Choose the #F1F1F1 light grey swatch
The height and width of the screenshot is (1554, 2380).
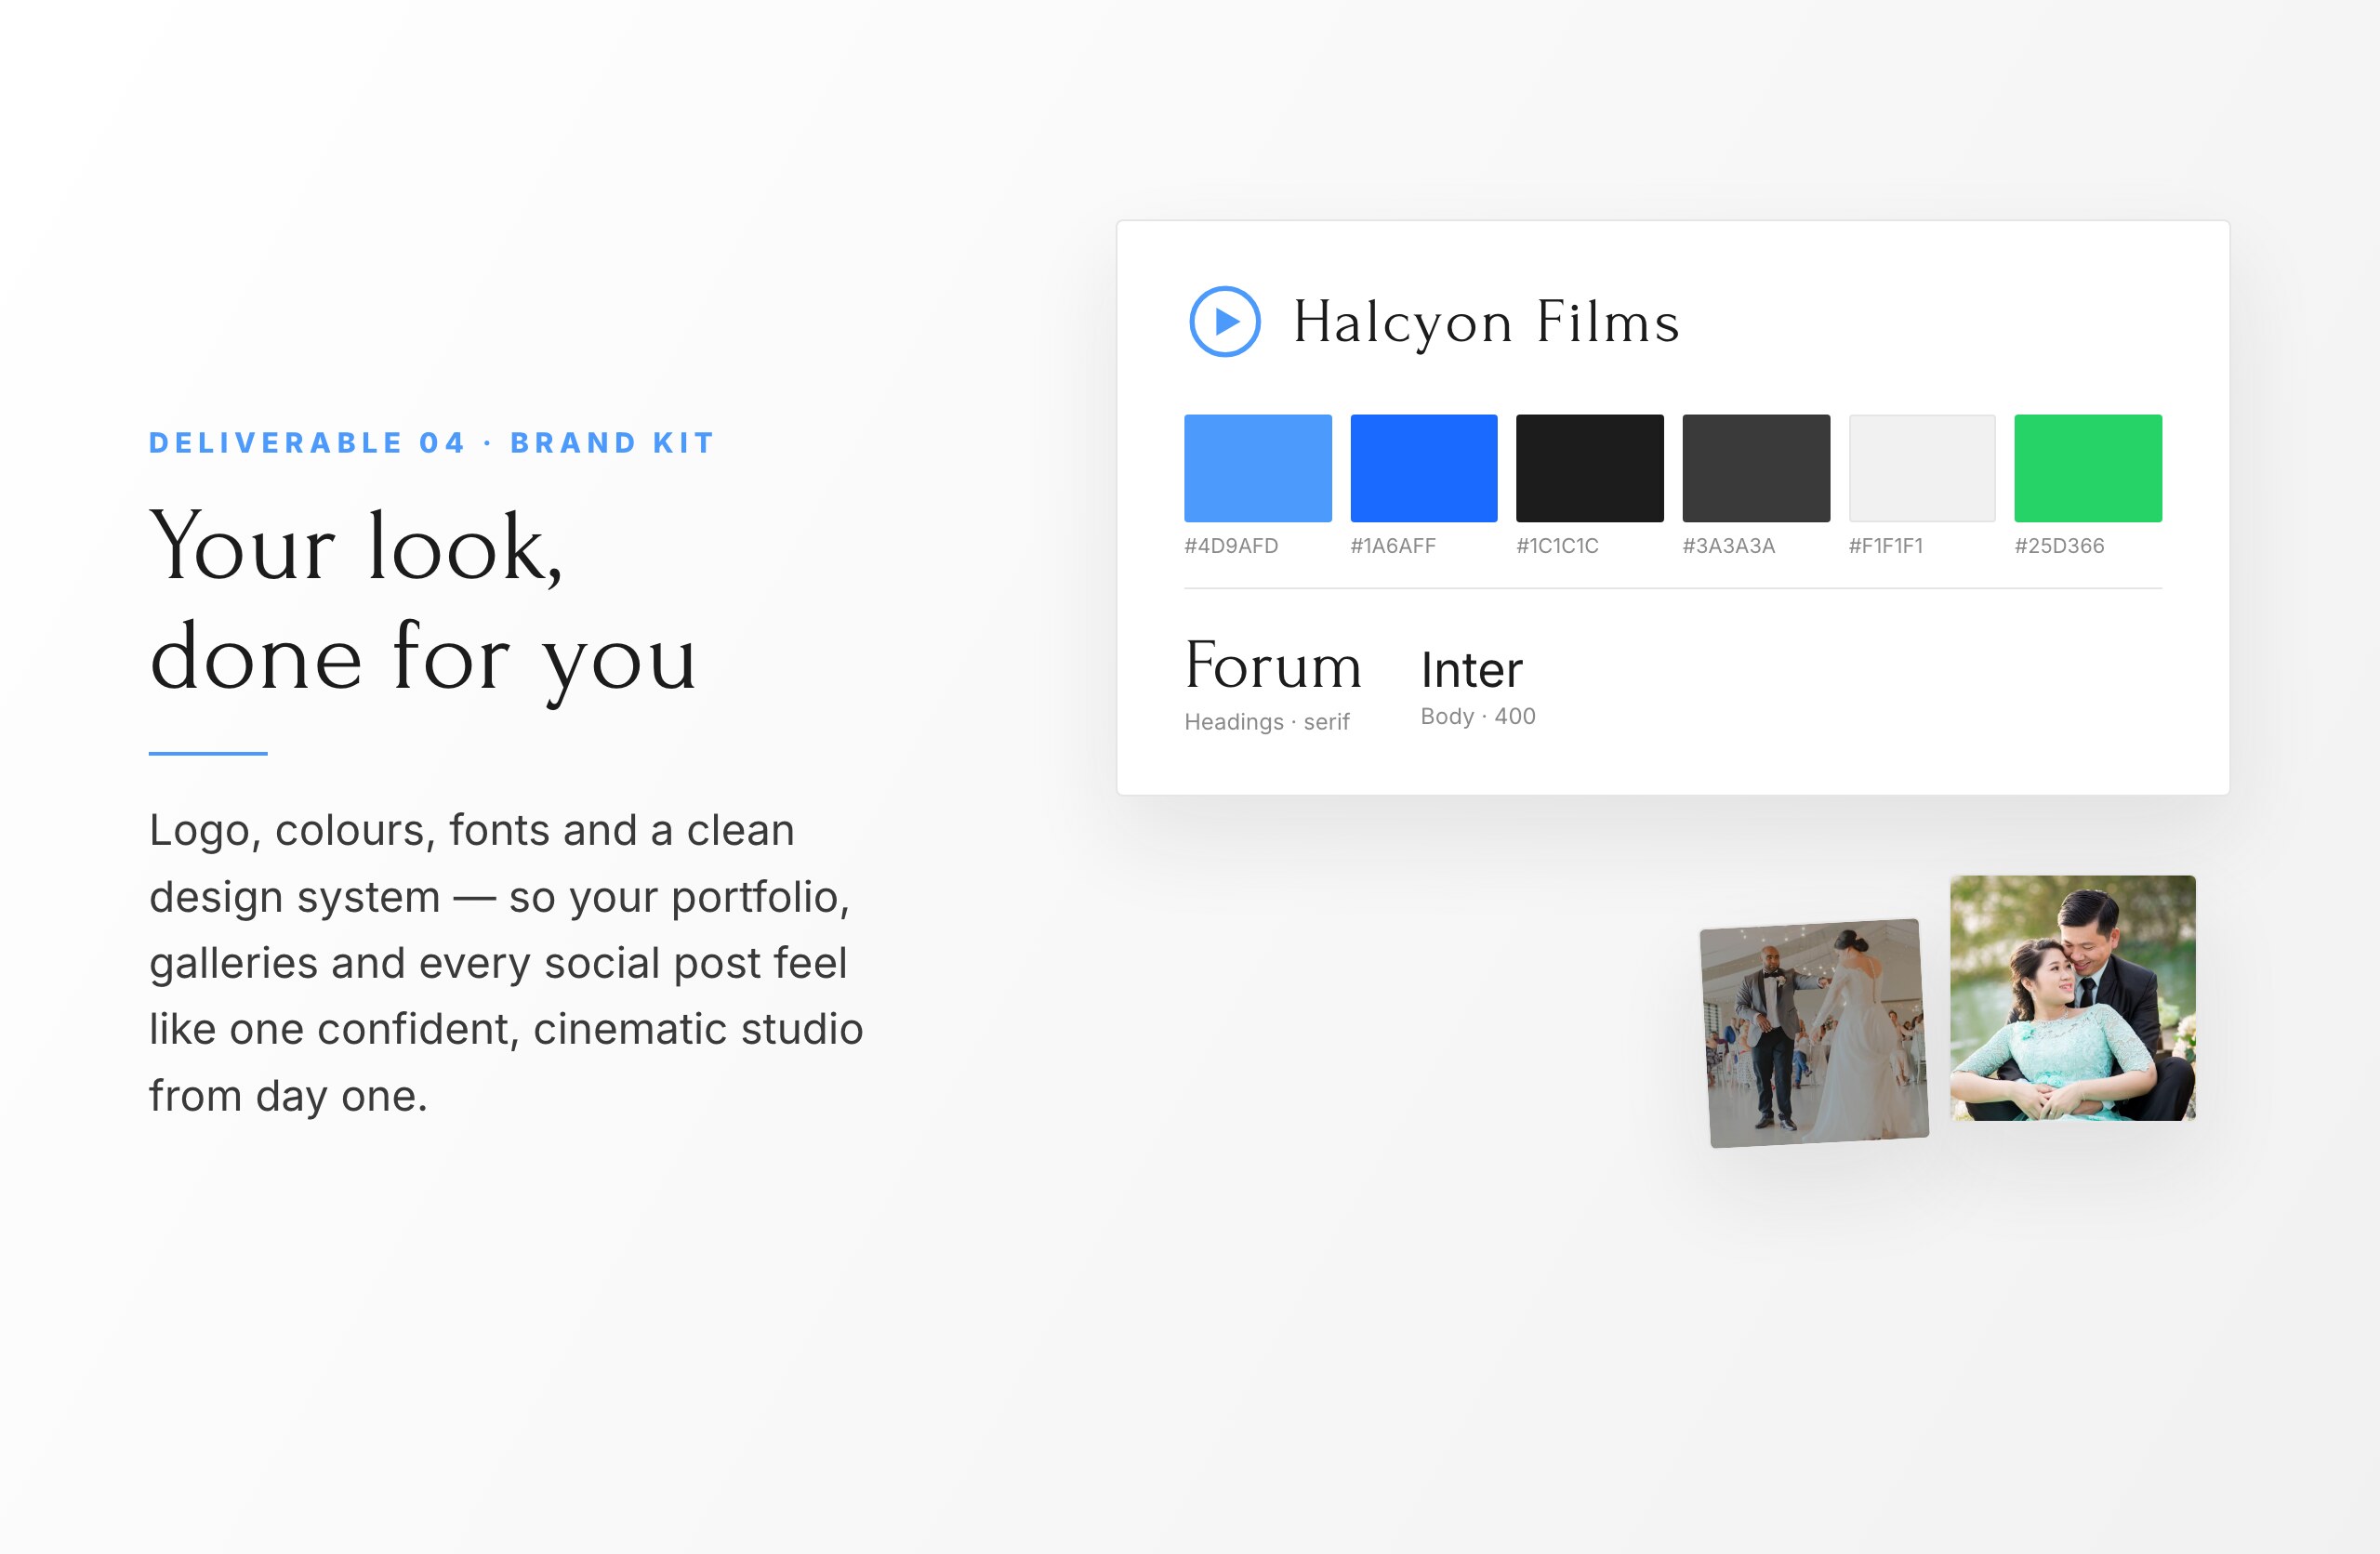click(x=1922, y=468)
